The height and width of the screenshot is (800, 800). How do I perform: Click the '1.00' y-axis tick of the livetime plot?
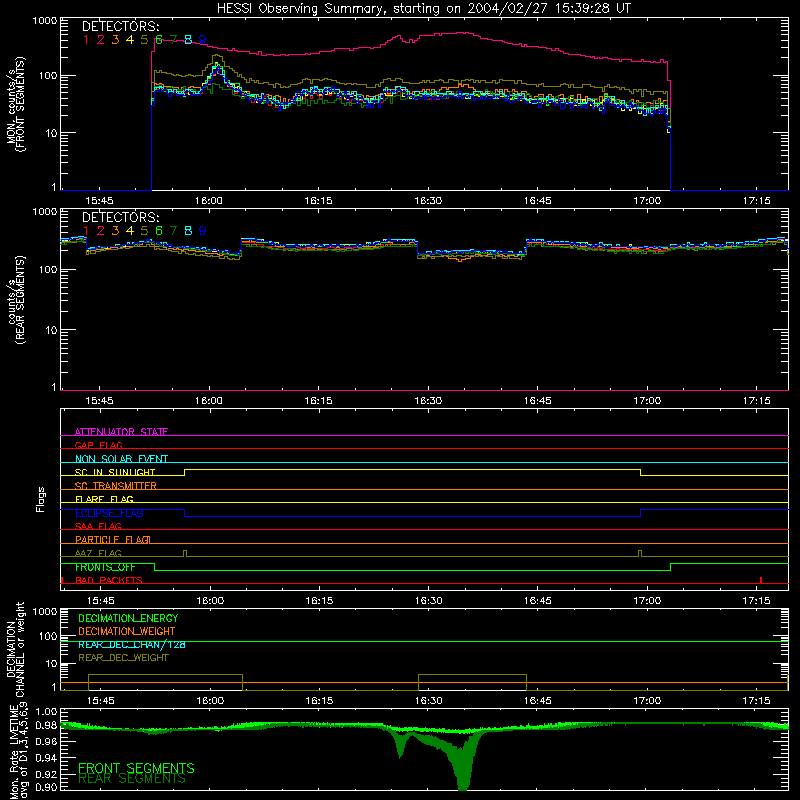[46, 711]
